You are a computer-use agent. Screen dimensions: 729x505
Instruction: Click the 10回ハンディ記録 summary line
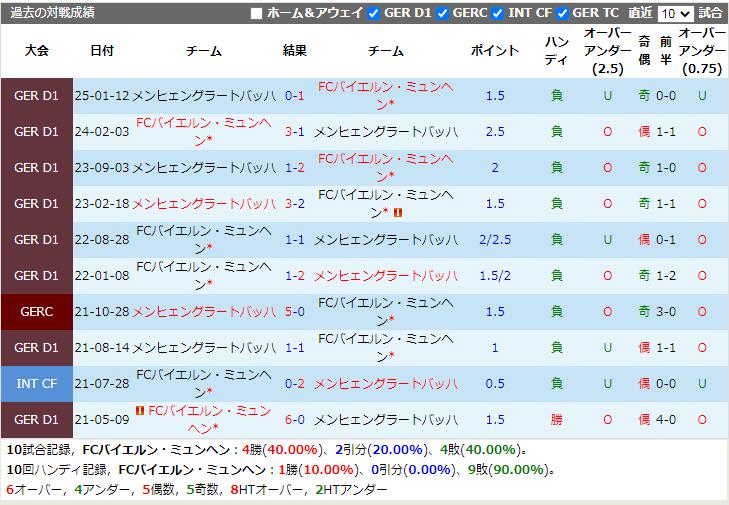pos(281,470)
